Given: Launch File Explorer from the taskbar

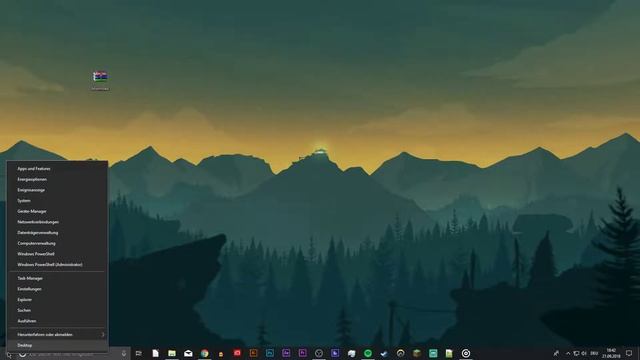Looking at the screenshot, I should [x=172, y=353].
